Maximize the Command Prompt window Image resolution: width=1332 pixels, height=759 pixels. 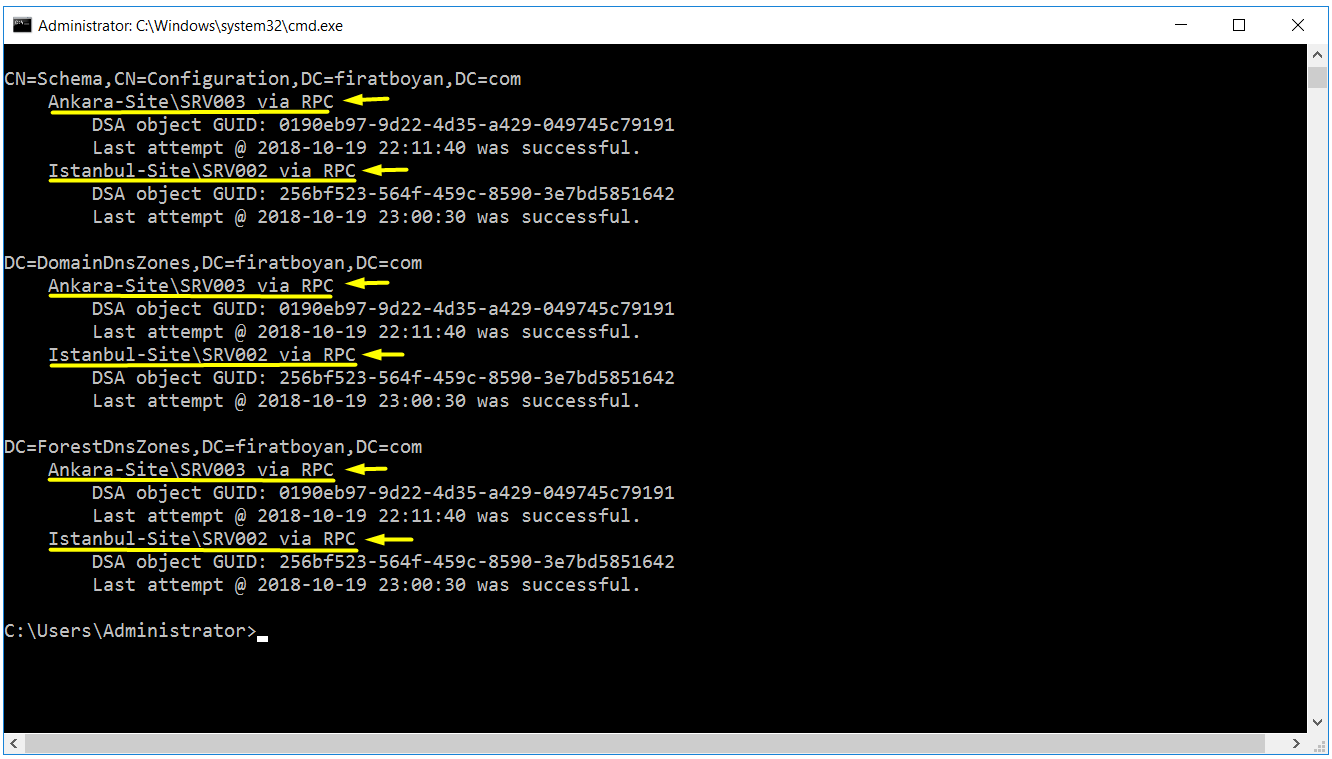pyautogui.click(x=1239, y=25)
